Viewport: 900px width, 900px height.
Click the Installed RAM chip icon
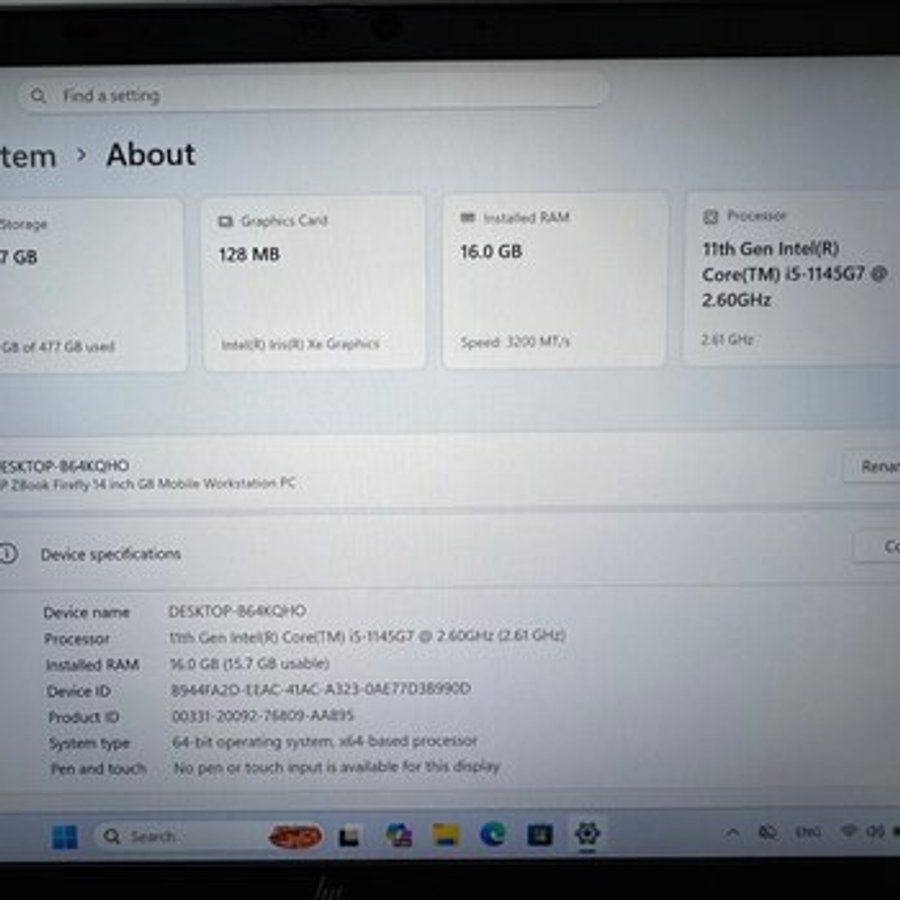coord(468,218)
